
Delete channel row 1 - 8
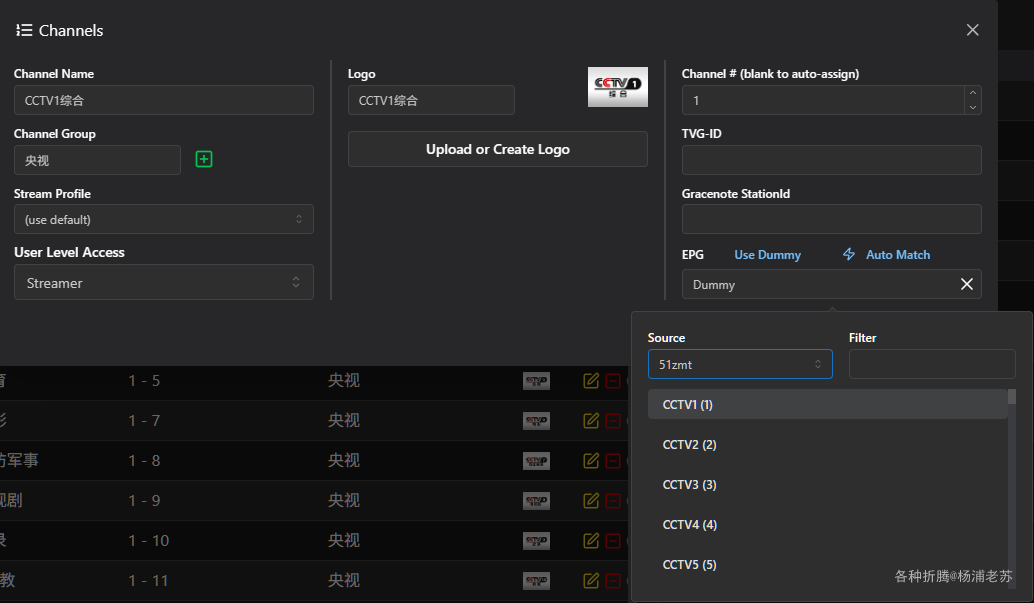pos(613,460)
